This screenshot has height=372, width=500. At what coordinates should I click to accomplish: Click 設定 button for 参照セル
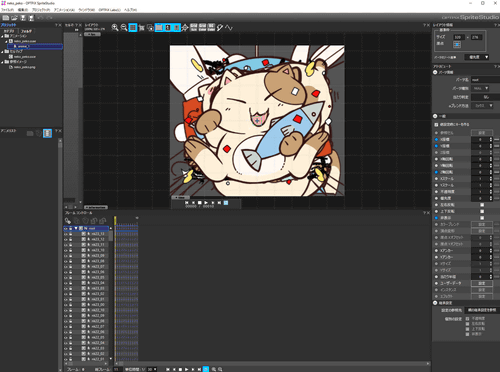(482, 133)
